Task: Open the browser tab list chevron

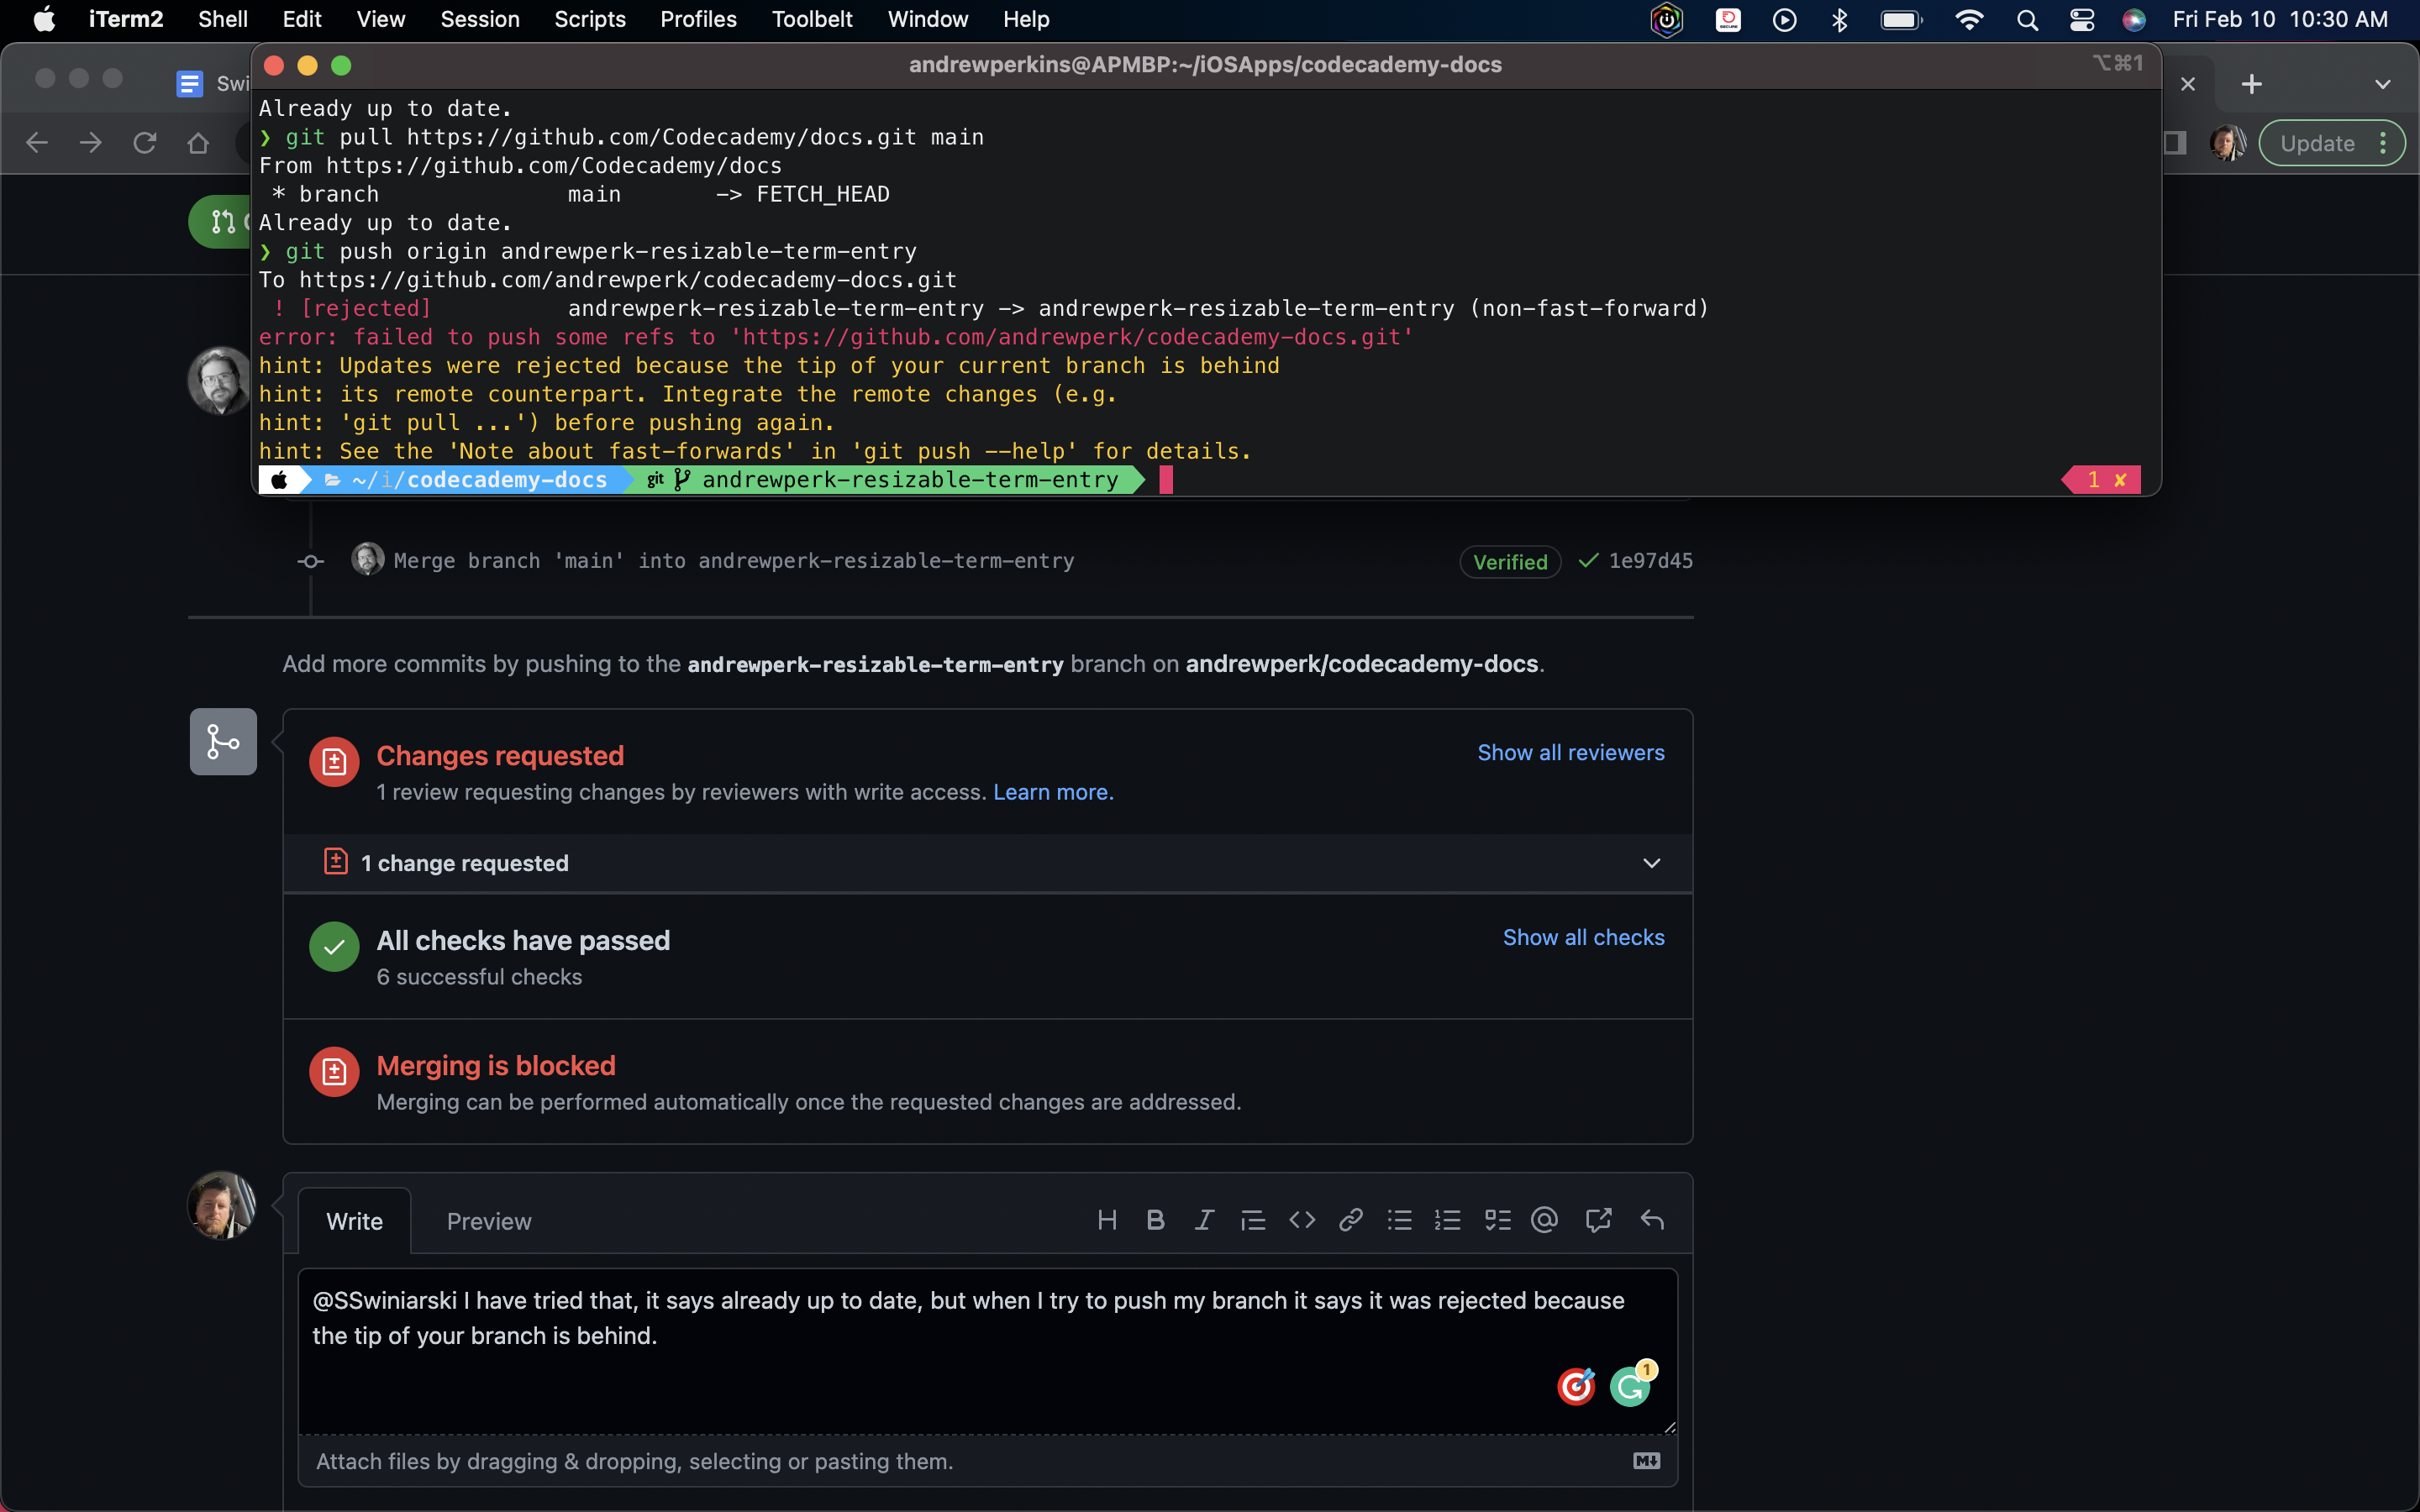Action: 2383,84
